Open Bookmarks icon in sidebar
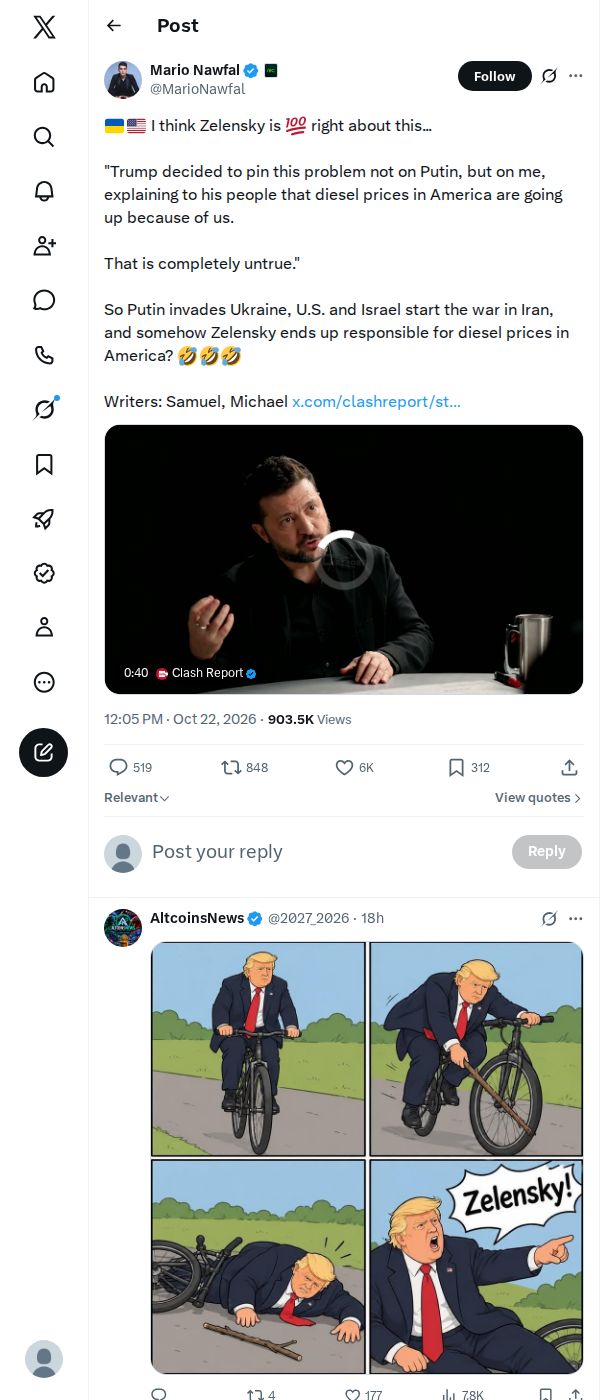Image resolution: width=600 pixels, height=1400 pixels. 44,464
